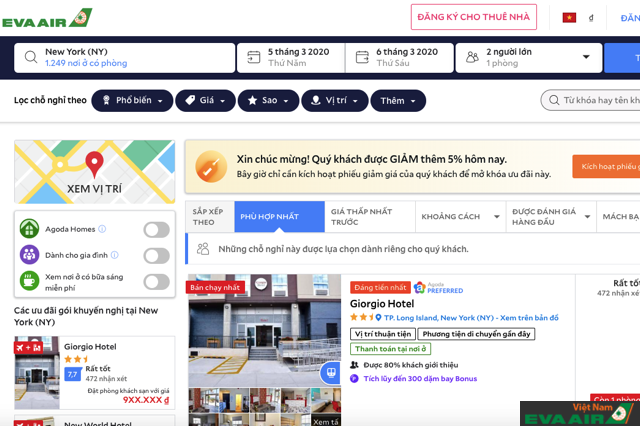Viewport: 640px width, 426px height.
Task: Select the partially visible Mách bạn tab
Action: tap(618, 217)
